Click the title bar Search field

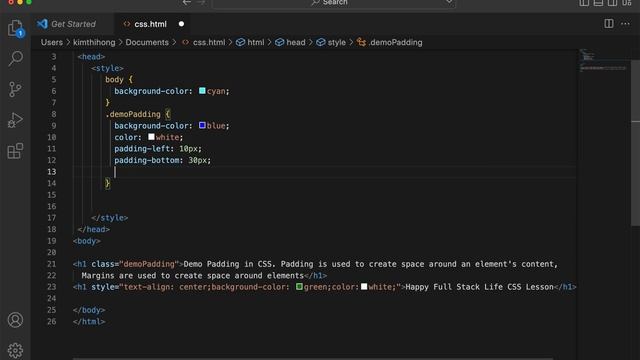[x=334, y=3]
